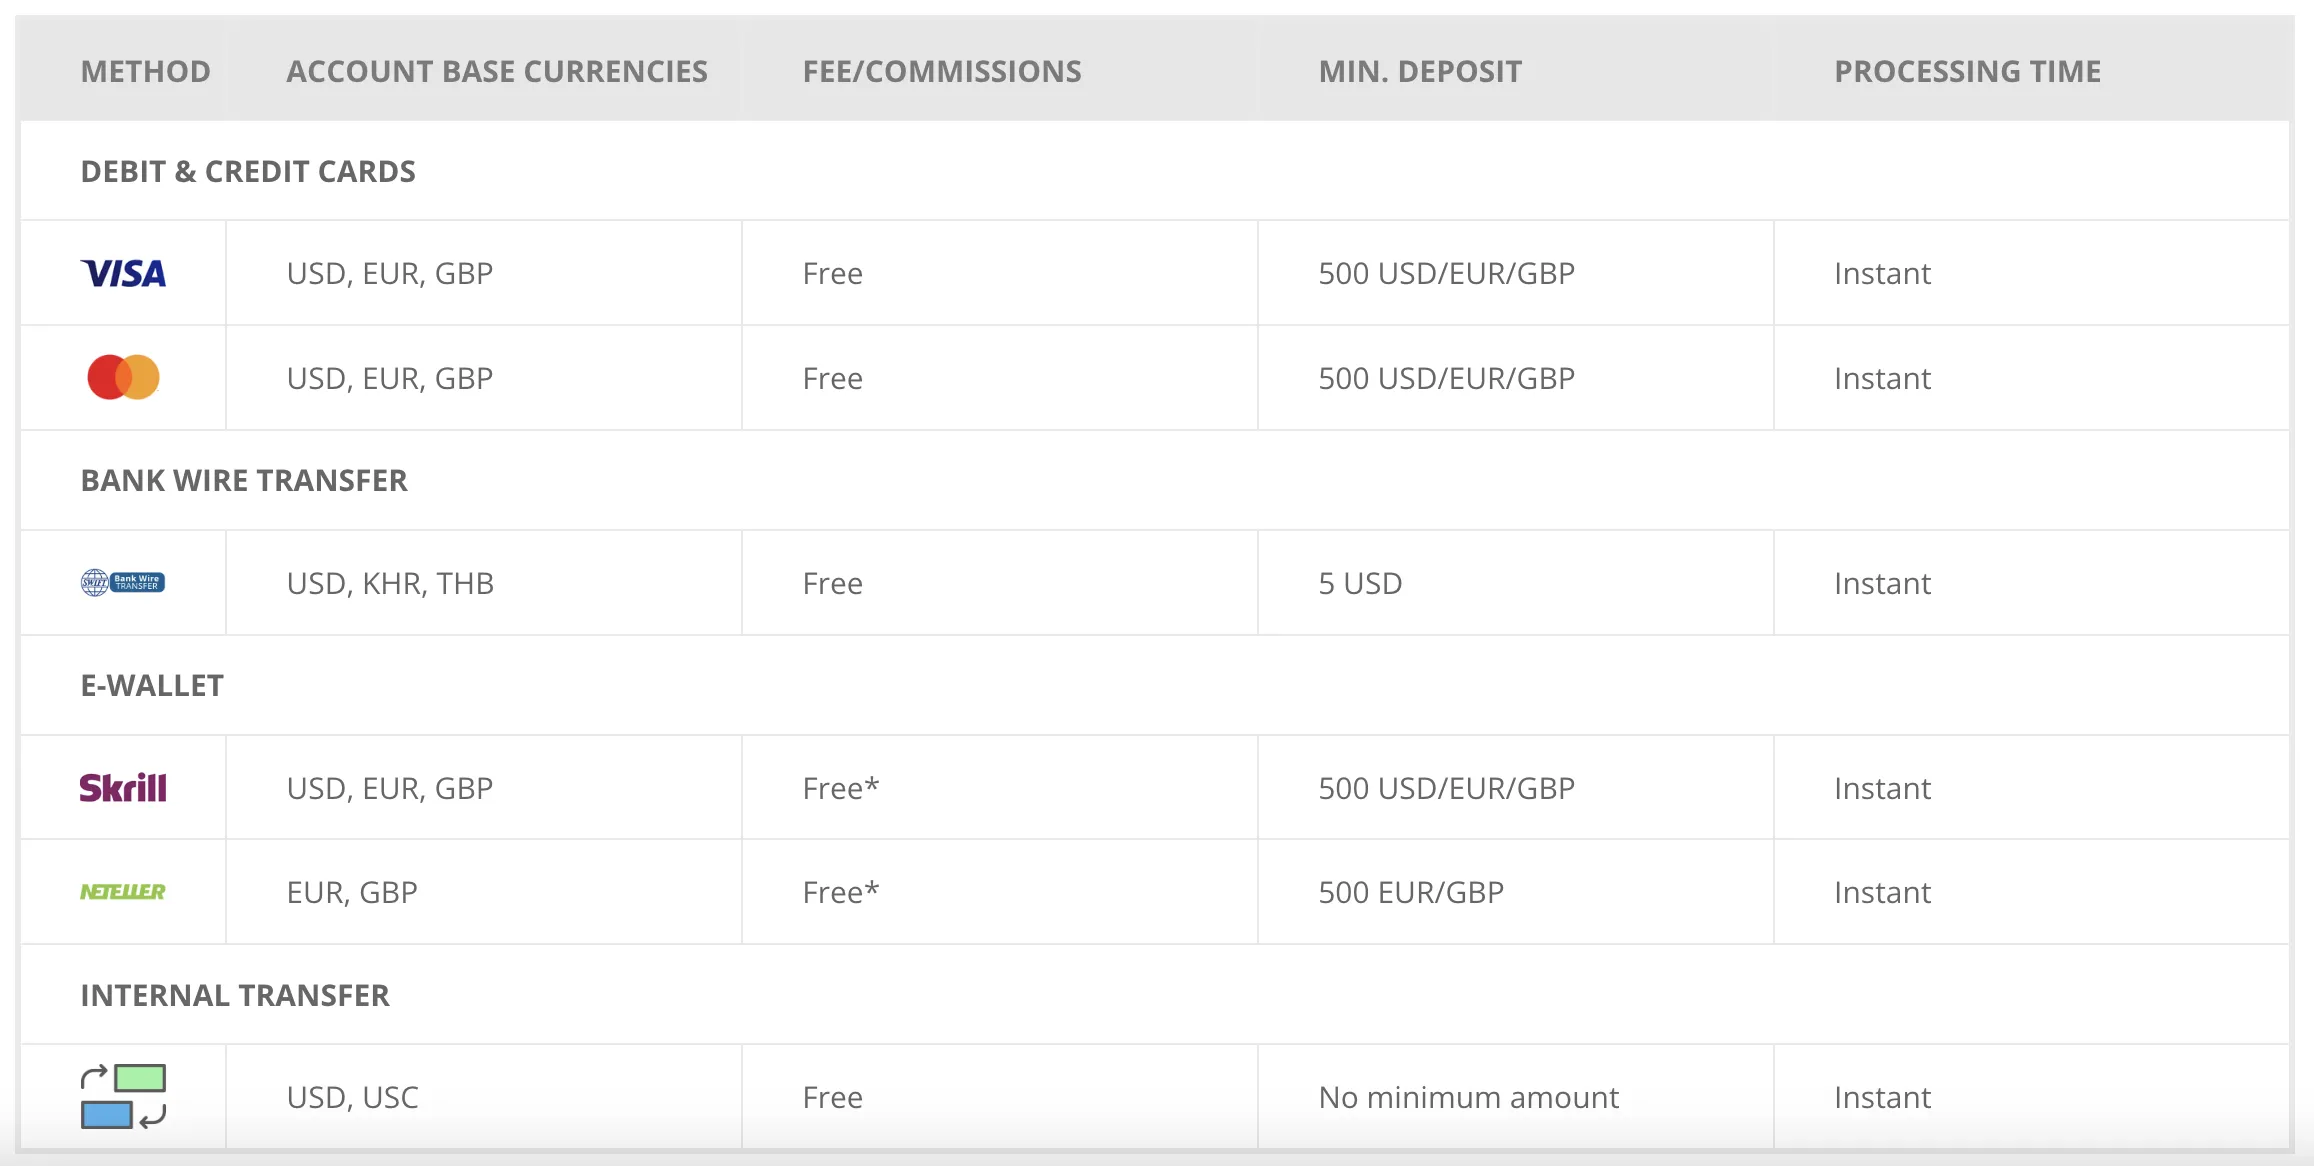This screenshot has width=2314, height=1166.
Task: Click the Neteller logo
Action: click(123, 891)
